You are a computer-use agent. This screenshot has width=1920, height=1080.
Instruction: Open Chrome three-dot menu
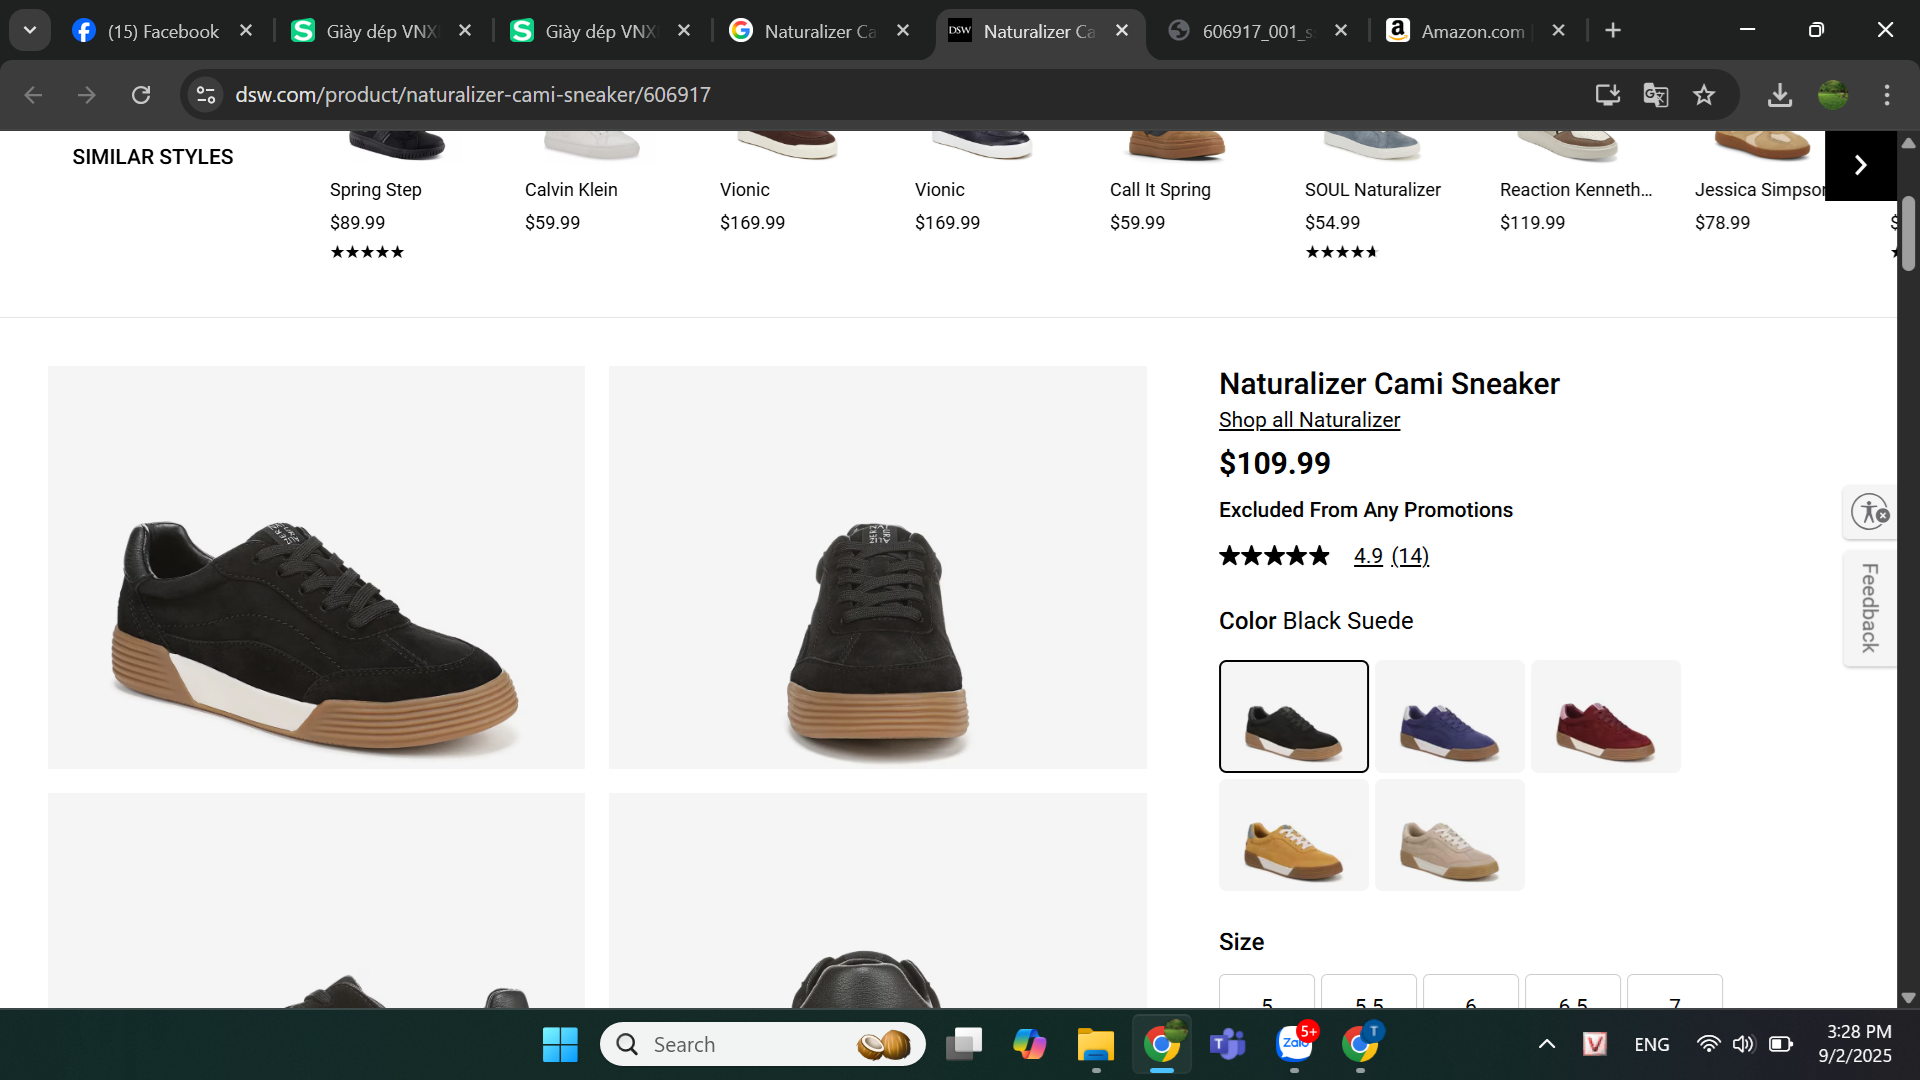click(x=1887, y=95)
